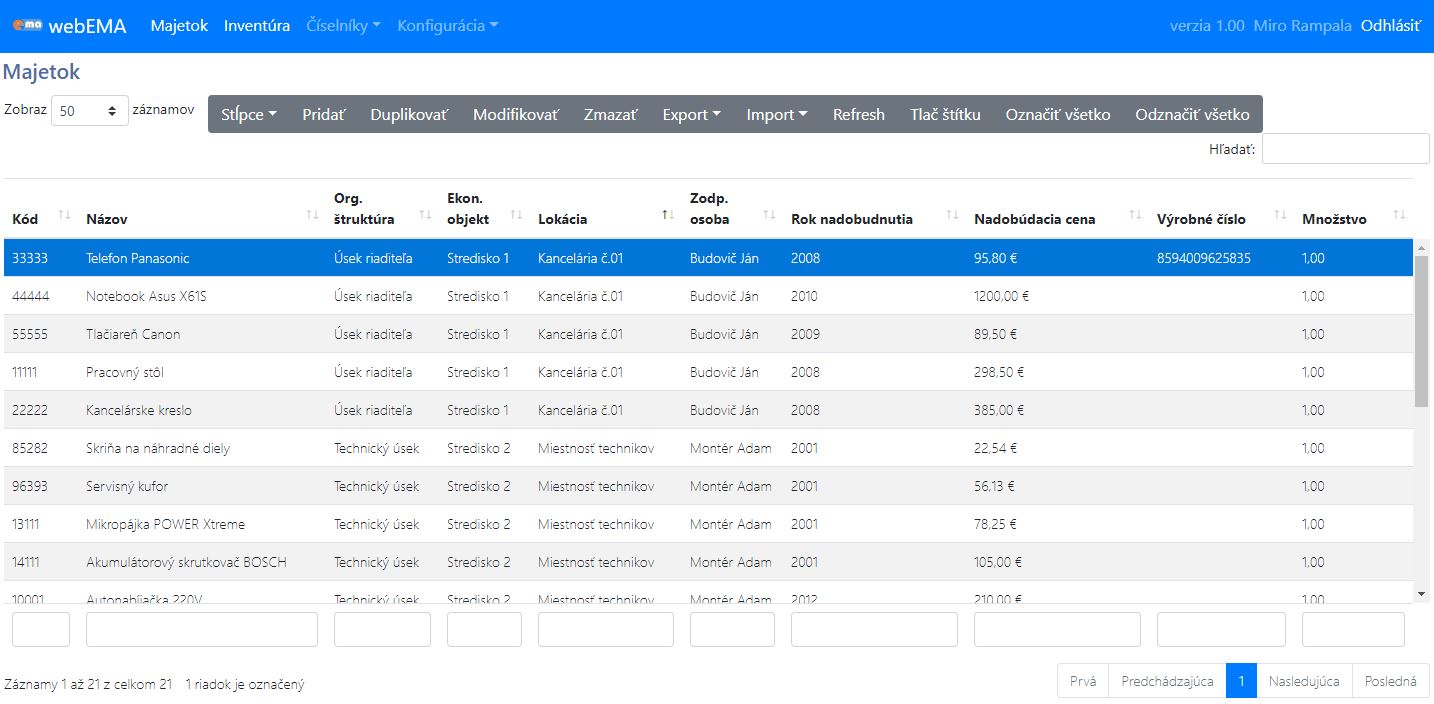Sort by the Kód column arrows
Screen dimensions: 1434x704
pyautogui.click(x=65, y=215)
